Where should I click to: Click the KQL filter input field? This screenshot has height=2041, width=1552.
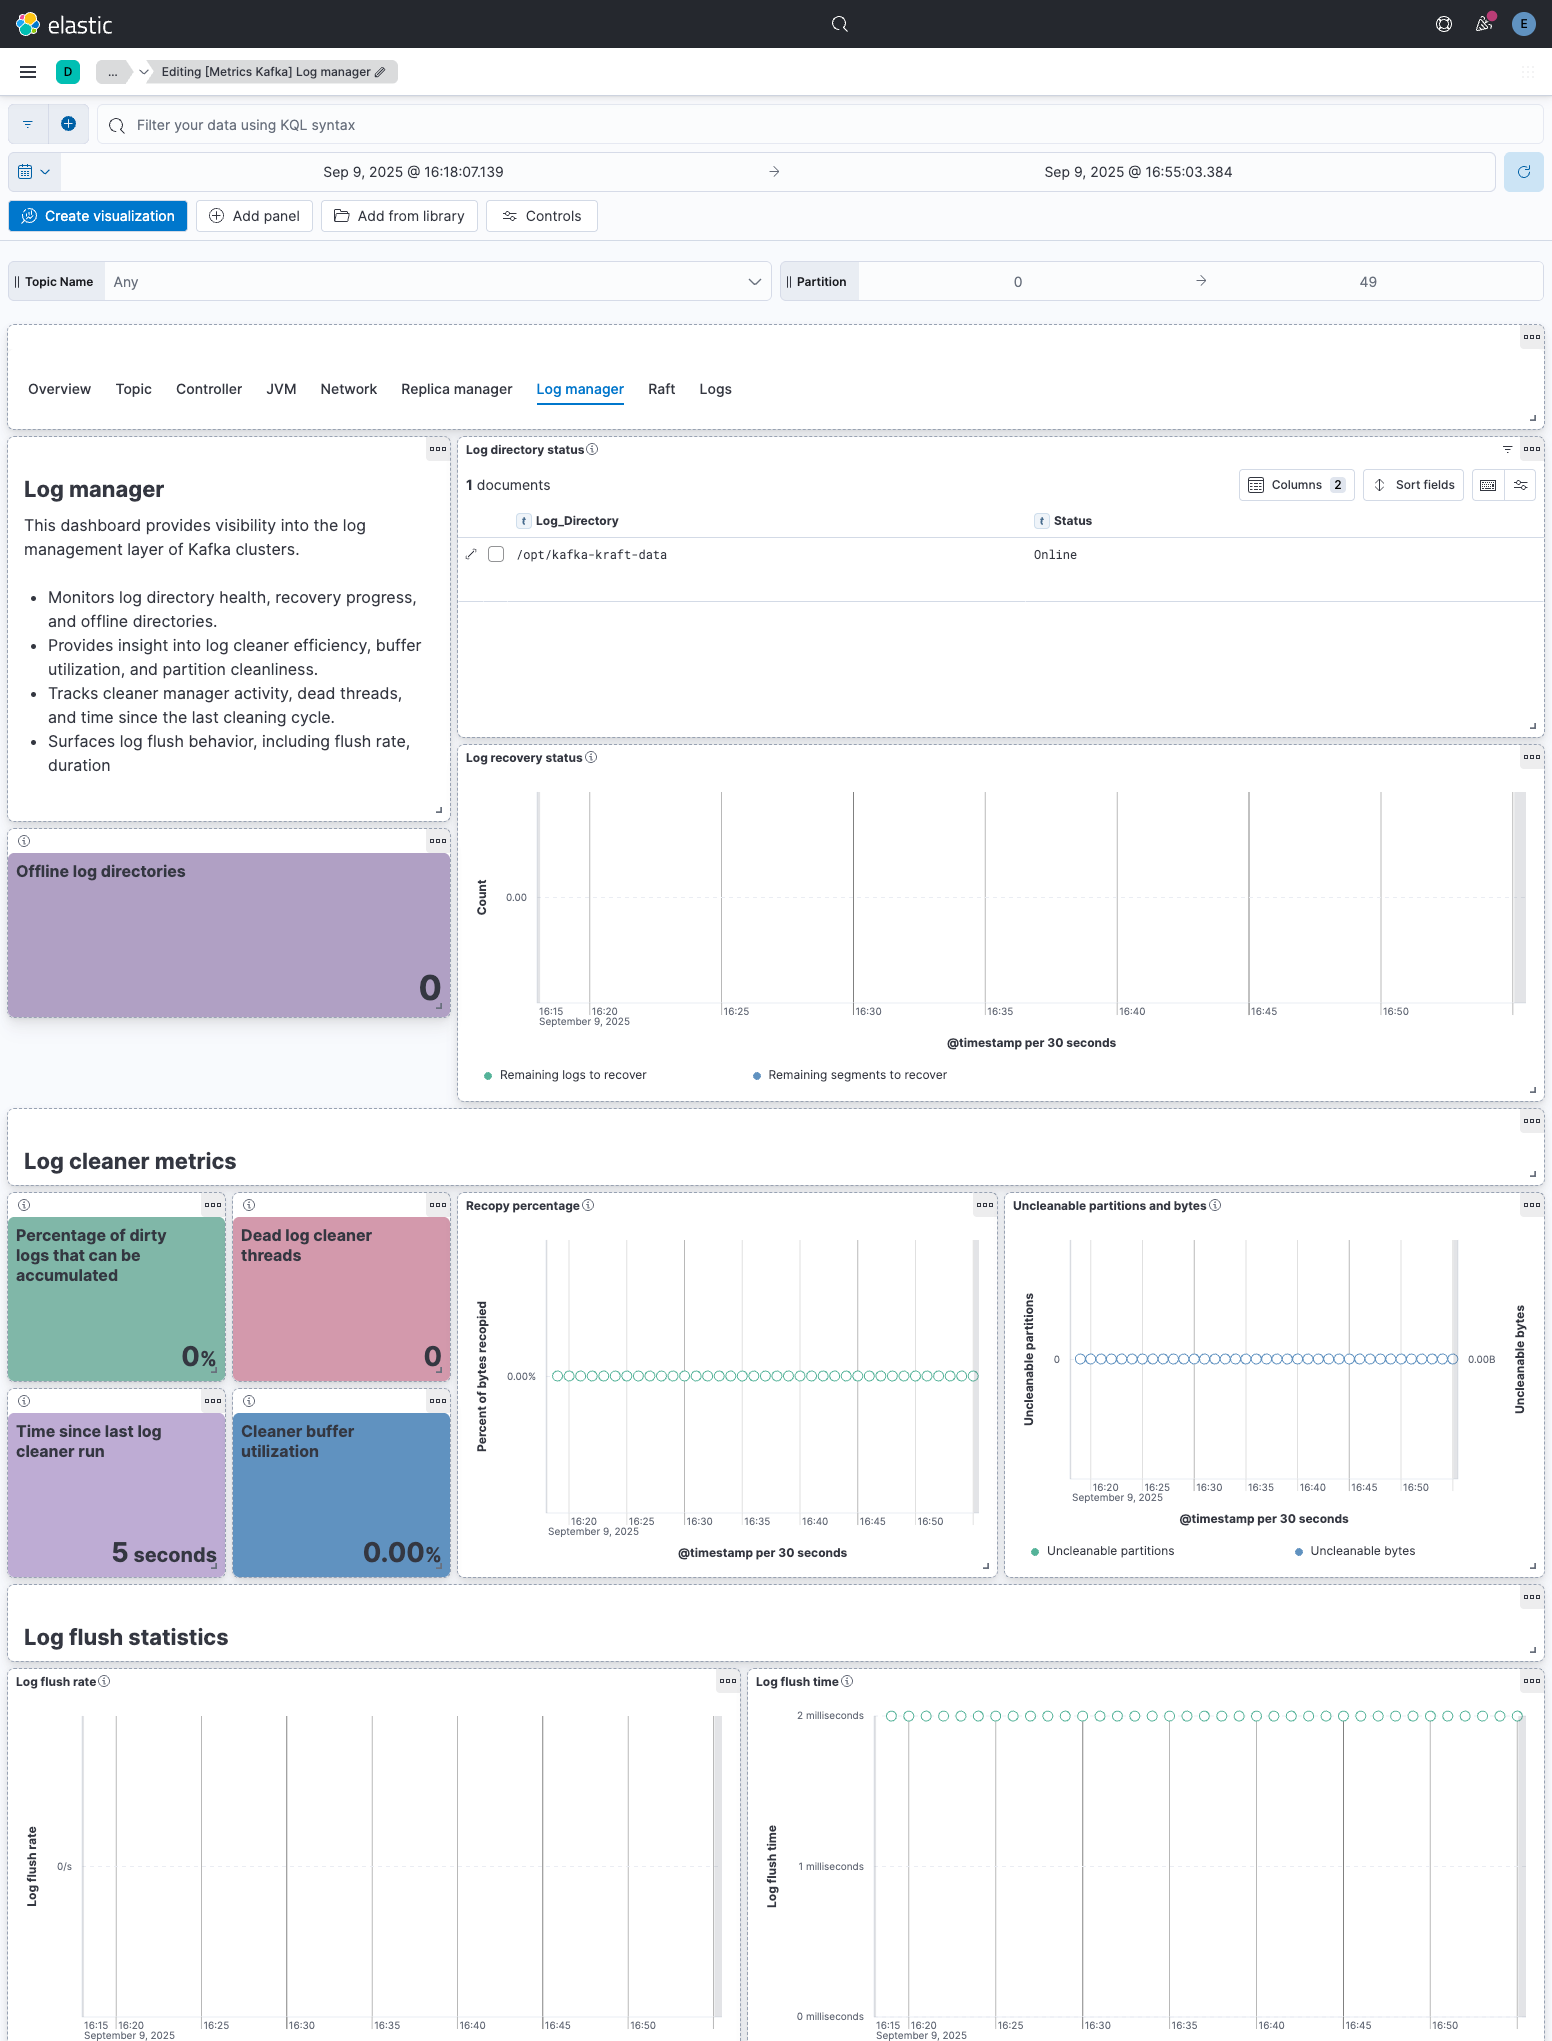(820, 125)
